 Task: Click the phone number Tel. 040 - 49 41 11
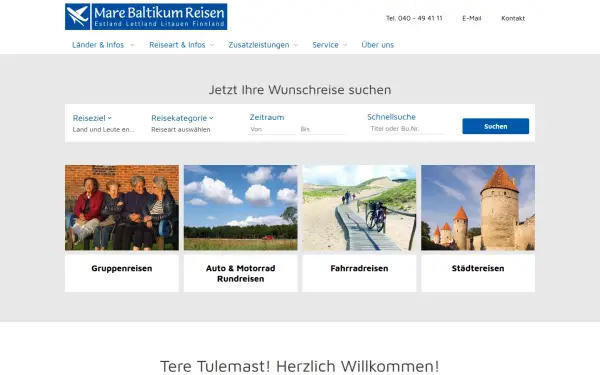(x=414, y=18)
